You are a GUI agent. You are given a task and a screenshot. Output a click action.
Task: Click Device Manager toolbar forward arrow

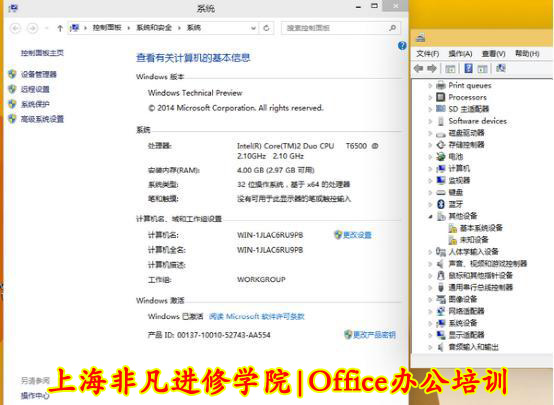(x=432, y=68)
